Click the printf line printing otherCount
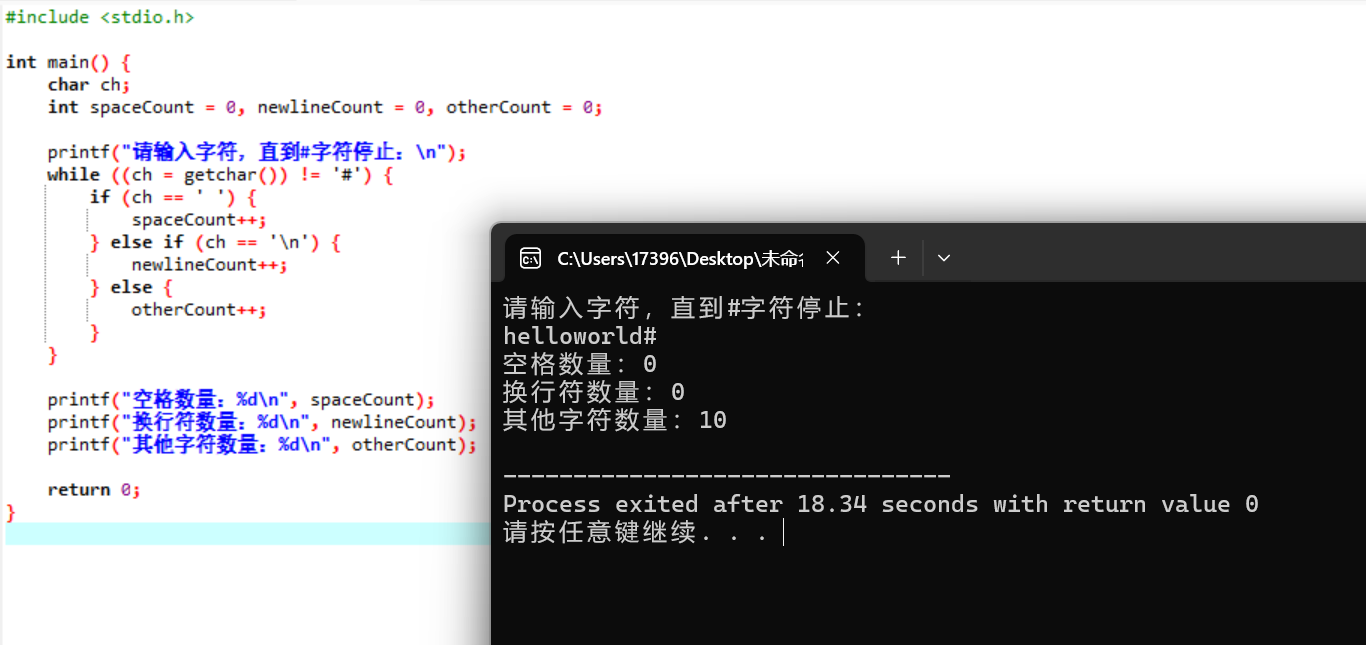This screenshot has height=645, width=1366. click(x=262, y=445)
